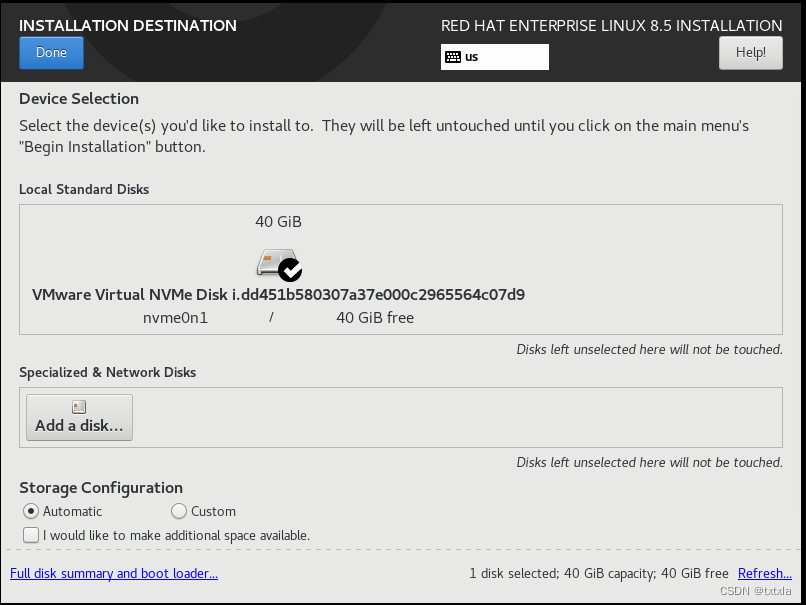Click the keyboard icon next to us
The image size is (806, 605).
453,57
